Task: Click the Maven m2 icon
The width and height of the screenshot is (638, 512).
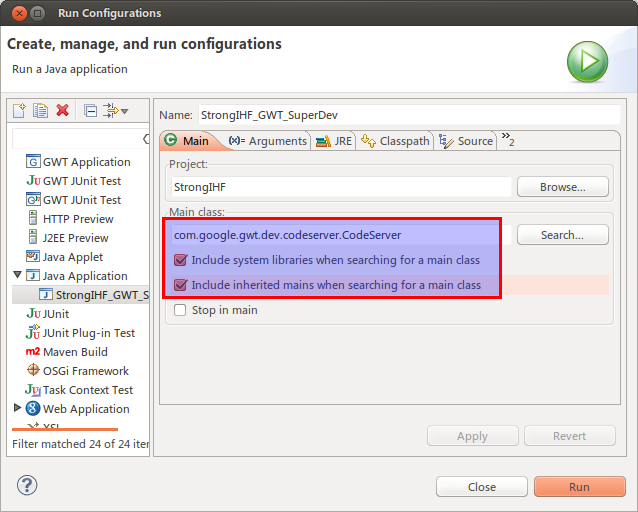Action: tap(33, 351)
